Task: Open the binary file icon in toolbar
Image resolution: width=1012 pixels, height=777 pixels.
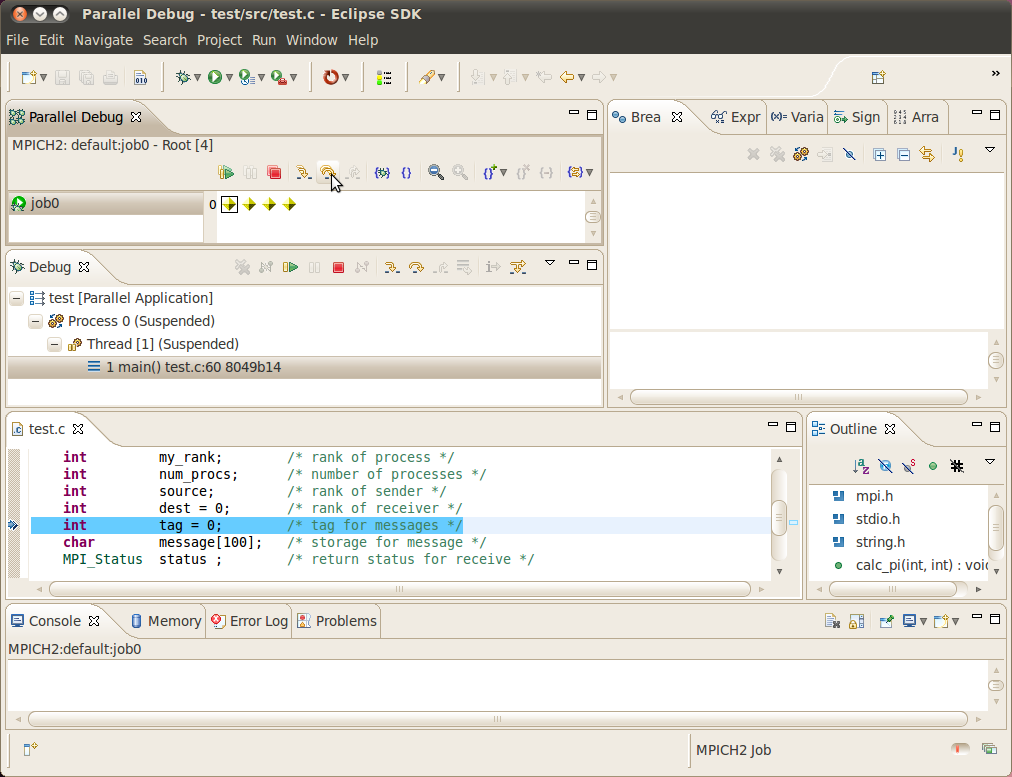Action: click(140, 77)
